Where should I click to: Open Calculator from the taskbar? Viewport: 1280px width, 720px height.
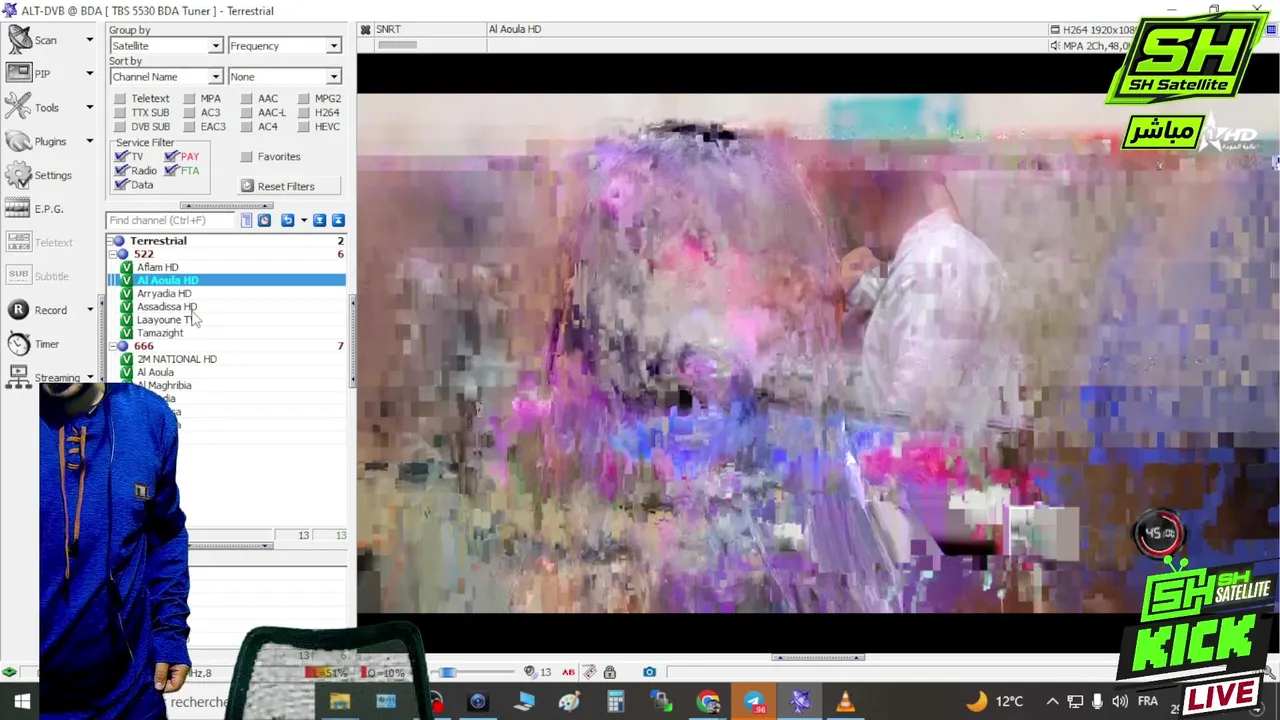pyautogui.click(x=616, y=701)
